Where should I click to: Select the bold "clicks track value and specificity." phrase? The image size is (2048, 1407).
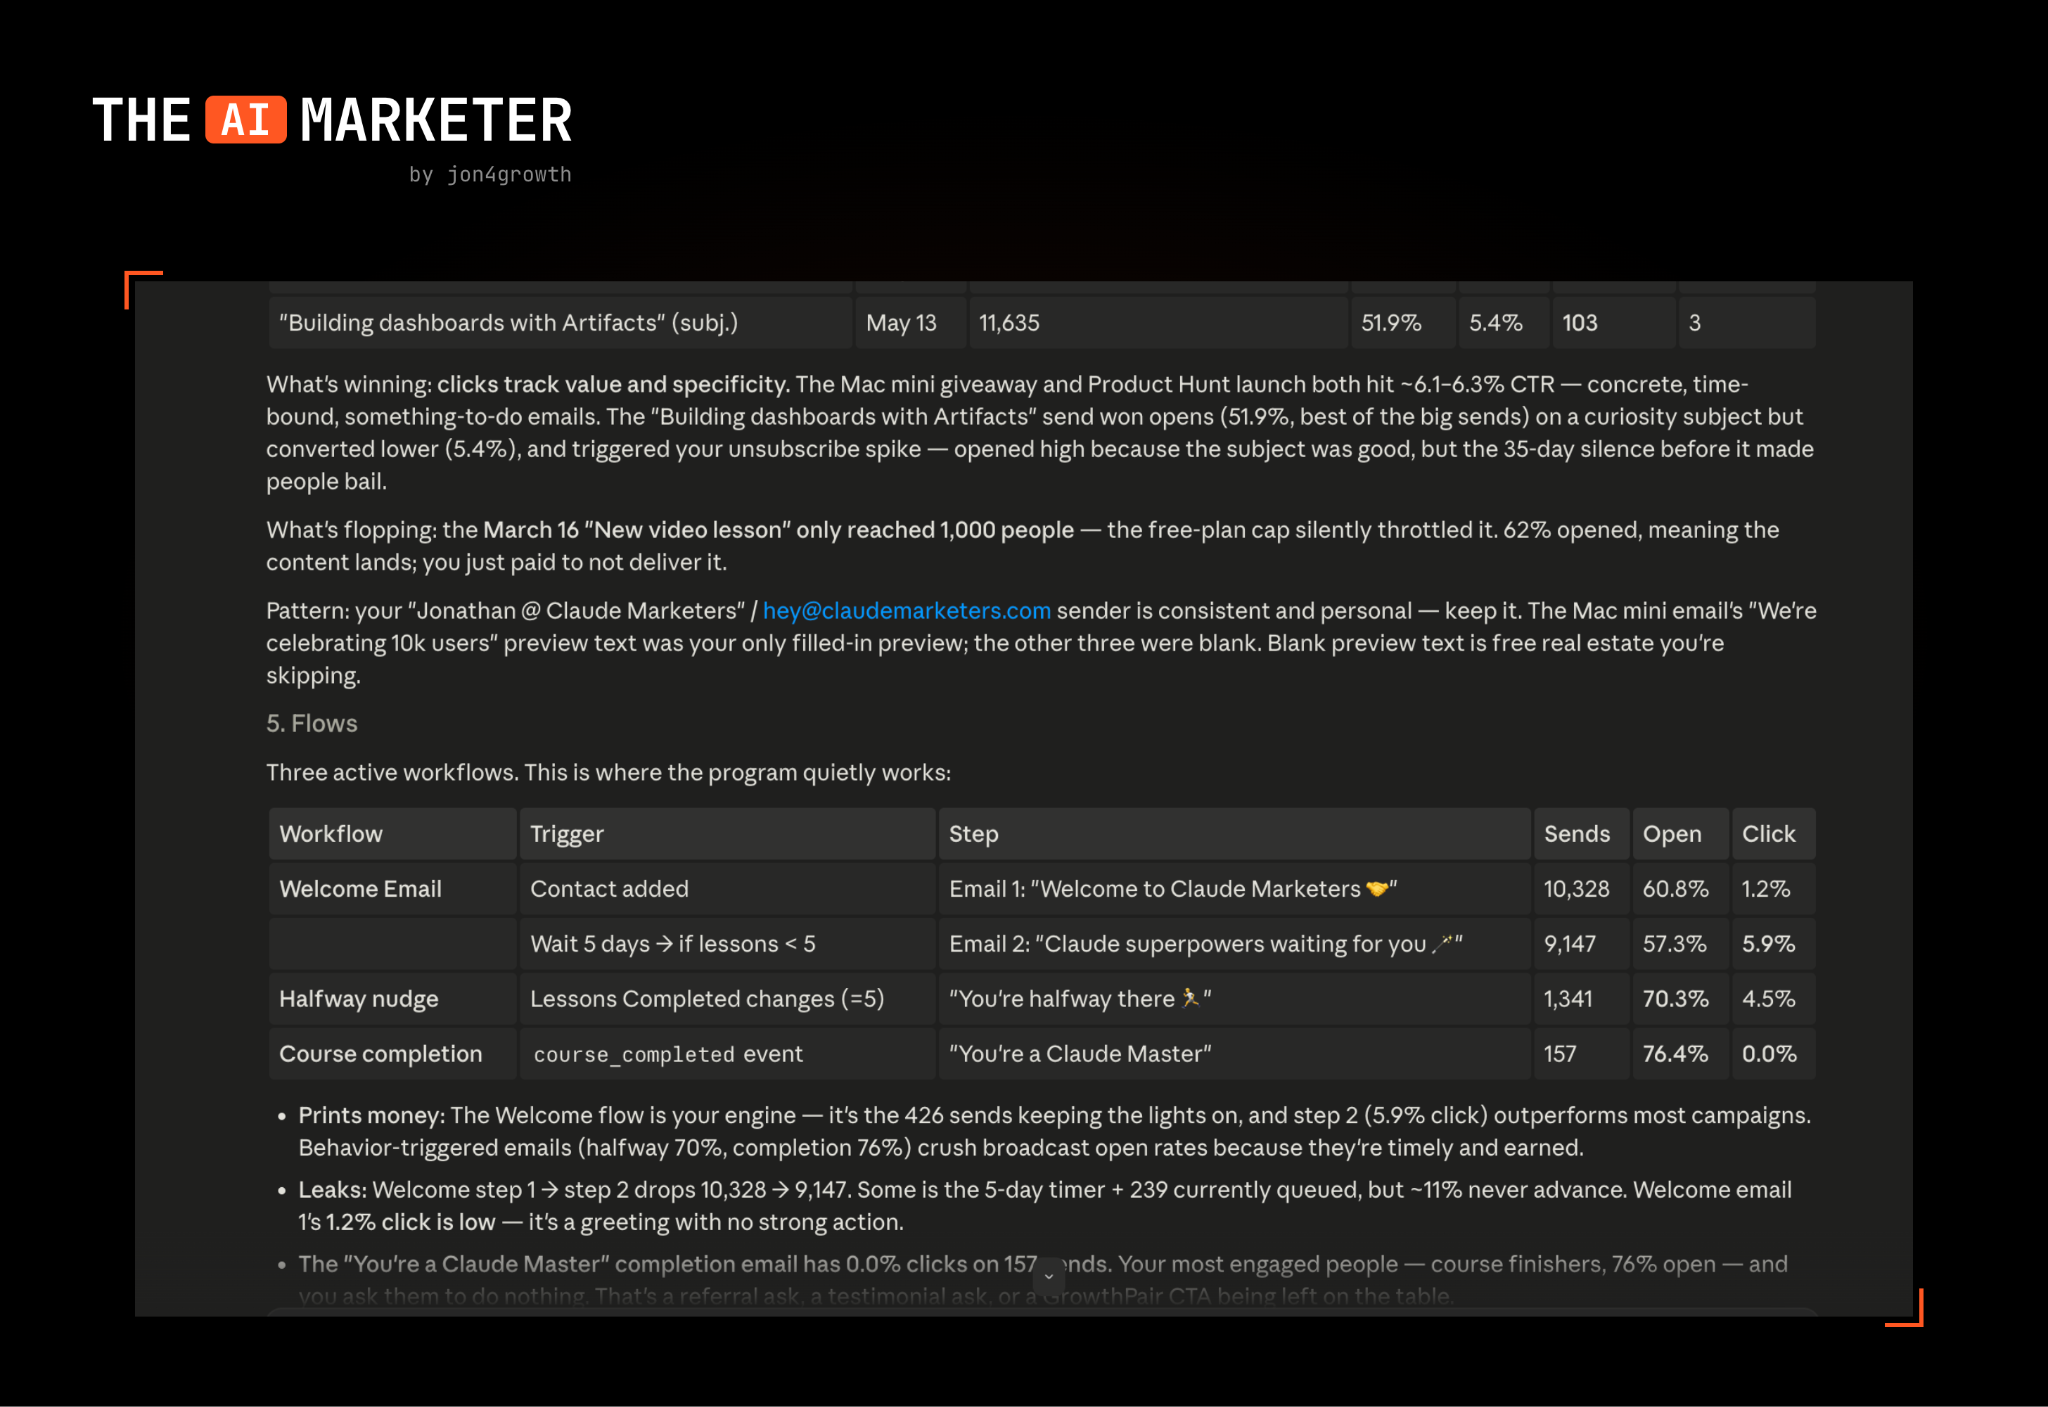click(614, 385)
